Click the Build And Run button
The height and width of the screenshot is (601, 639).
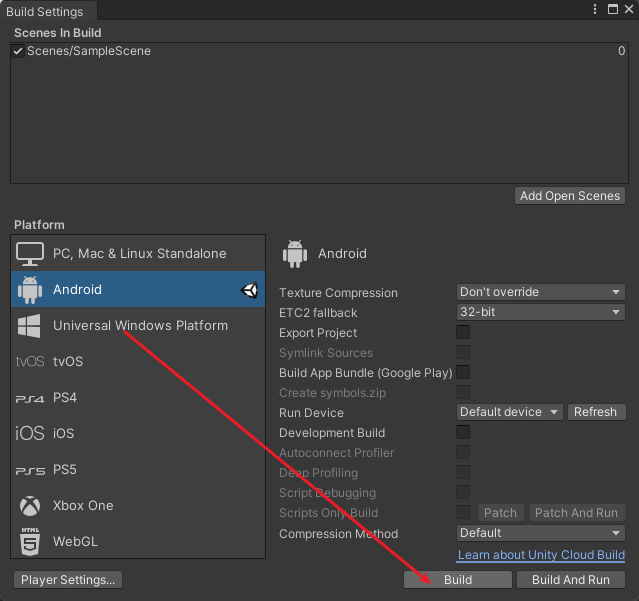[x=571, y=580]
